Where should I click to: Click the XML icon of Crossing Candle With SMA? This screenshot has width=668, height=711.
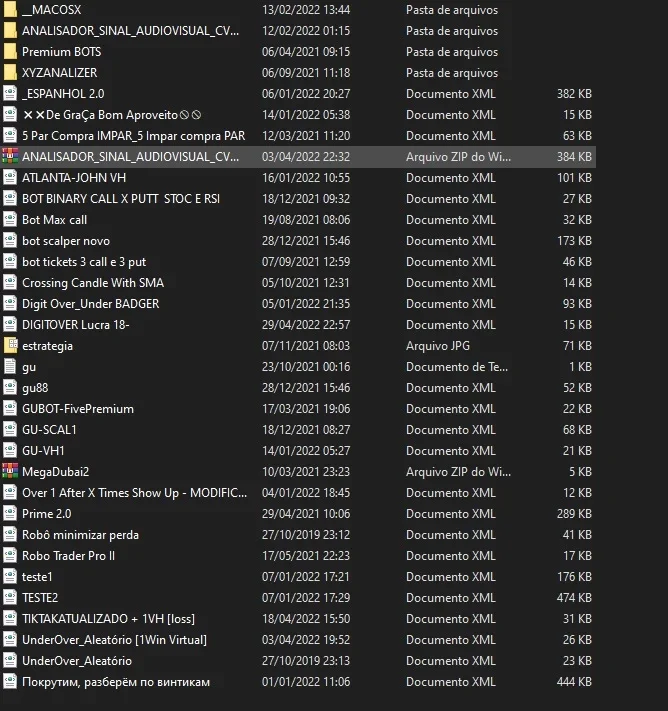click(x=10, y=282)
